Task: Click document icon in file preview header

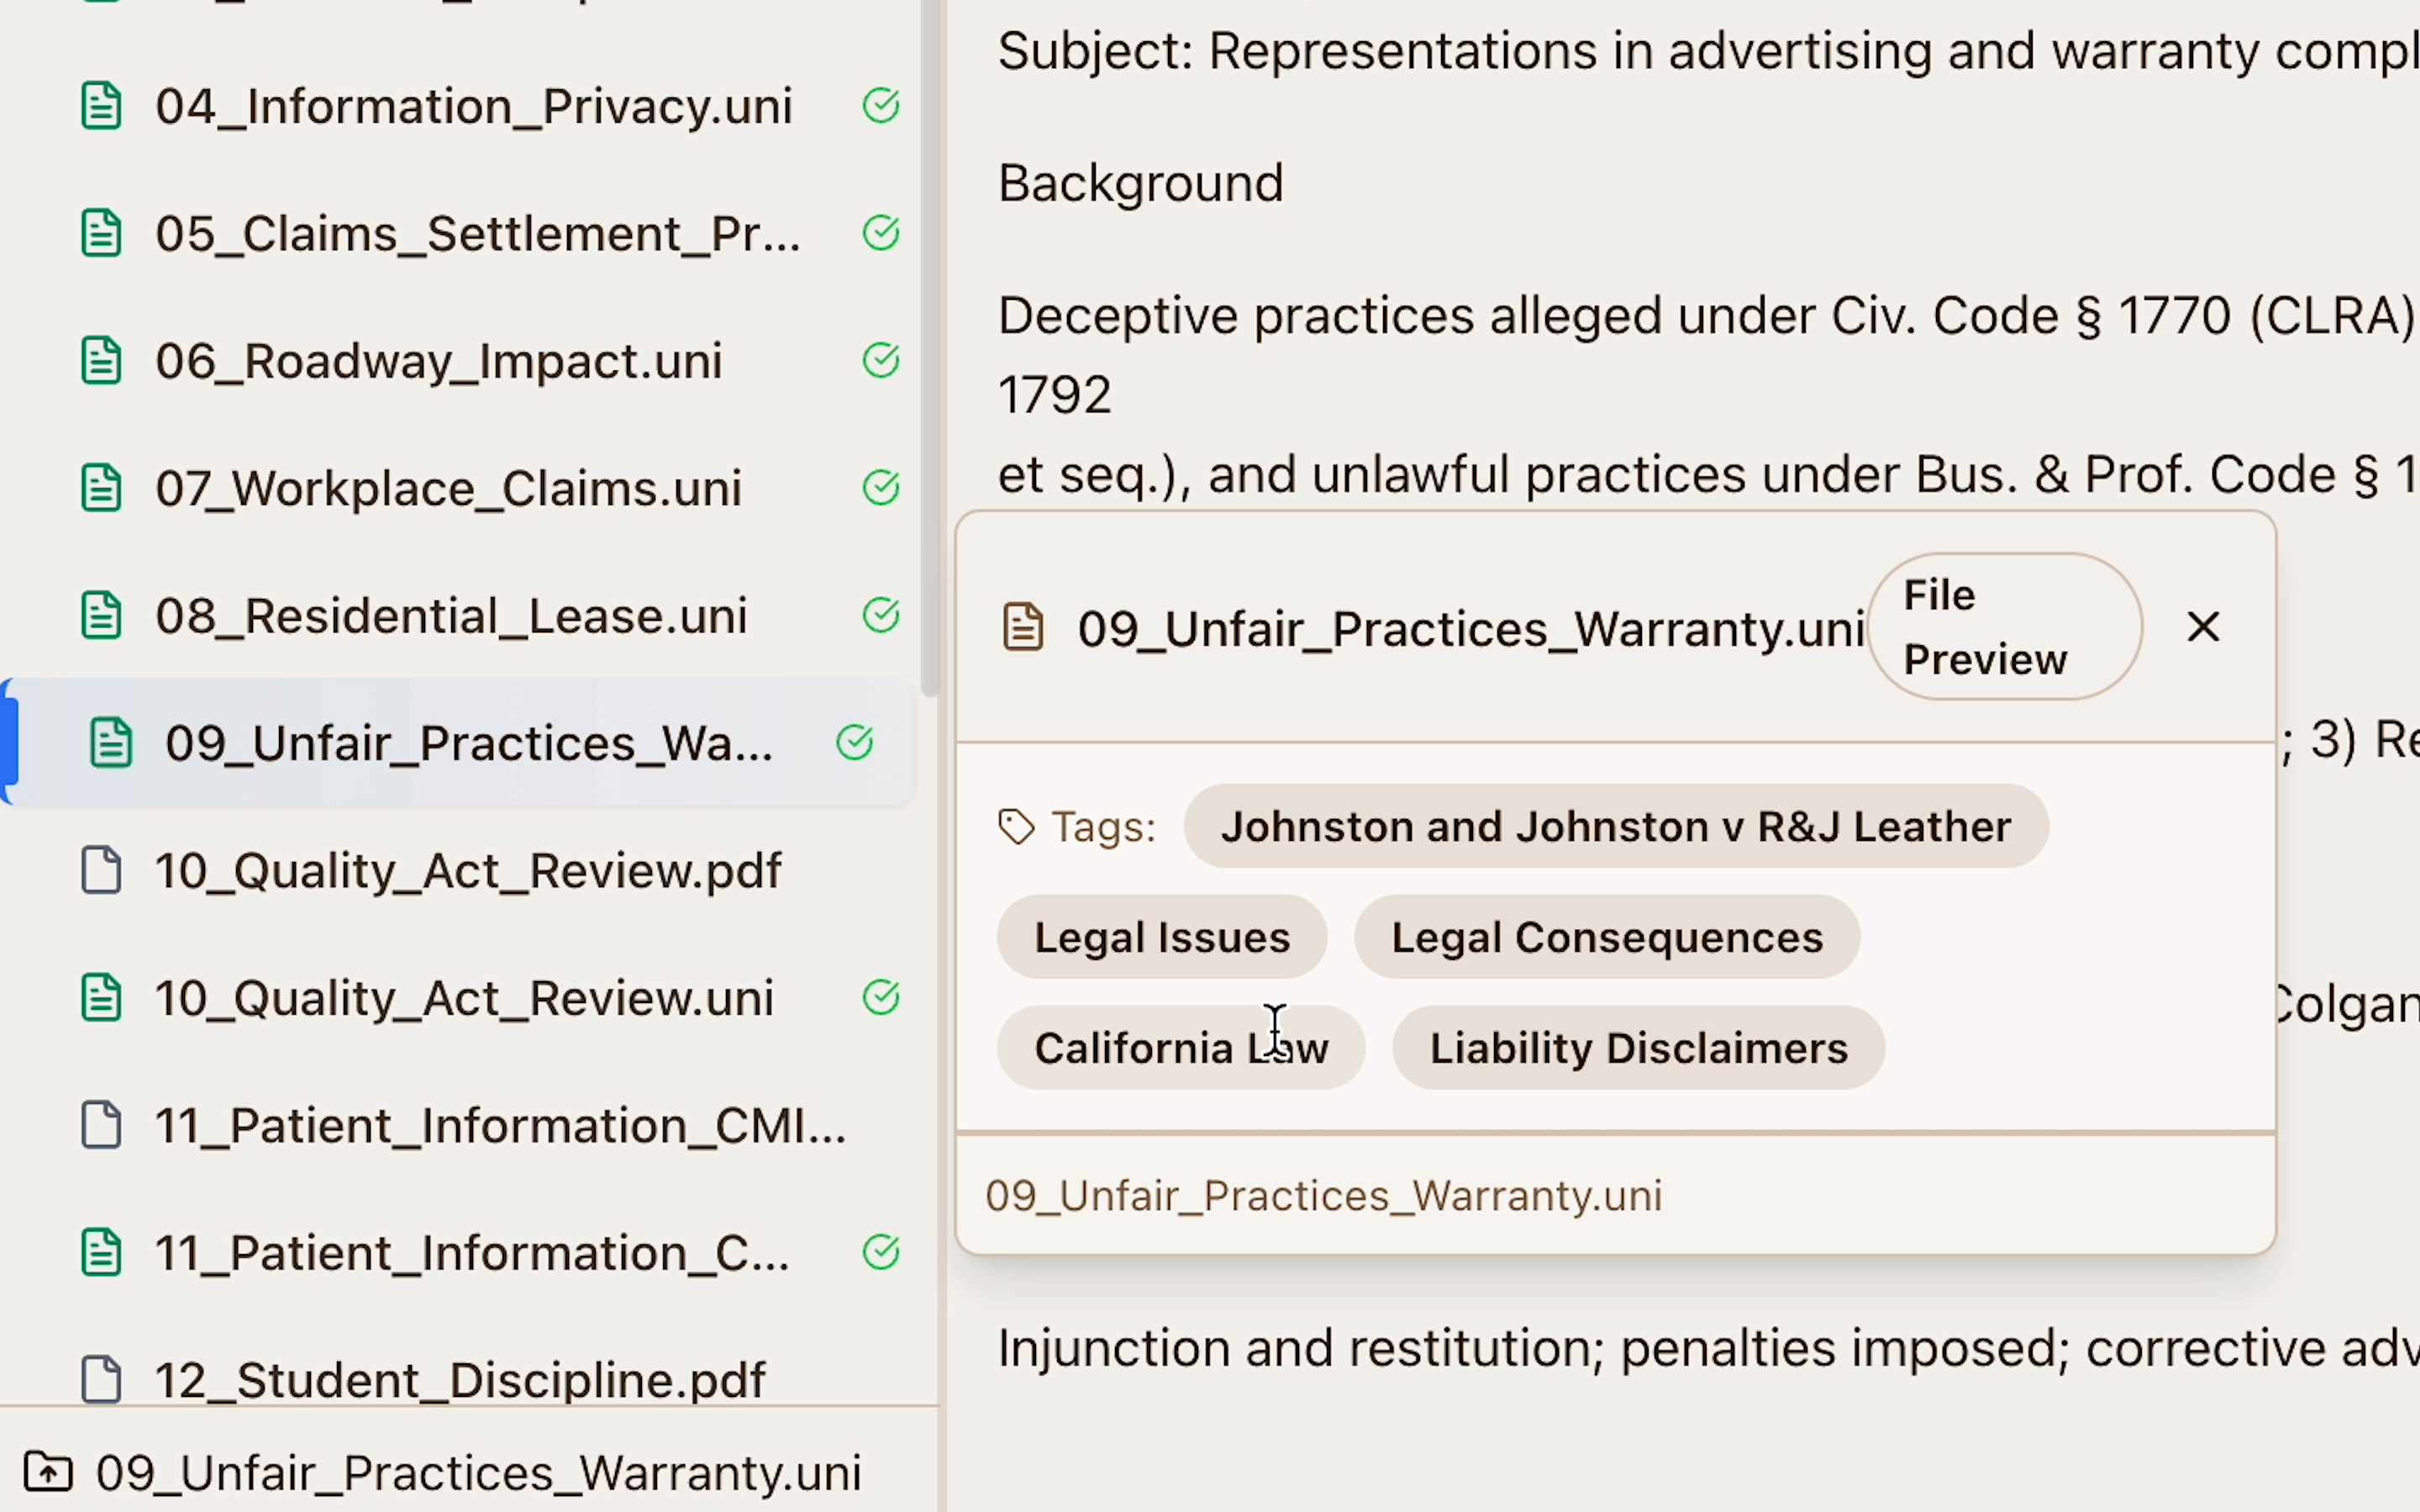Action: (1022, 628)
